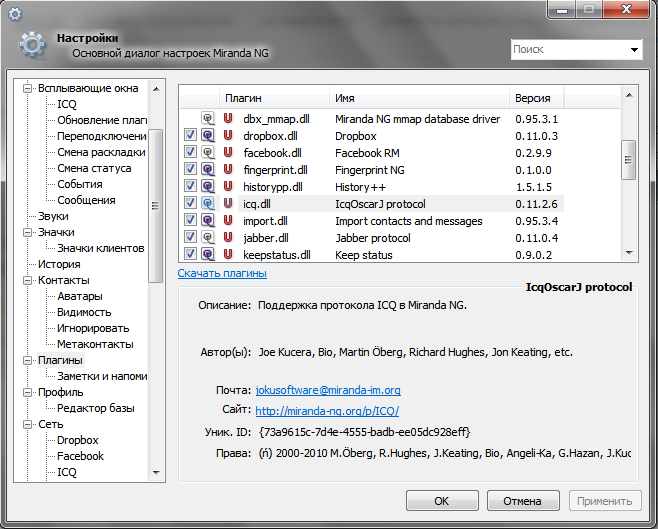
Task: Disable the import.dll plugin checkbox
Action: 190,220
